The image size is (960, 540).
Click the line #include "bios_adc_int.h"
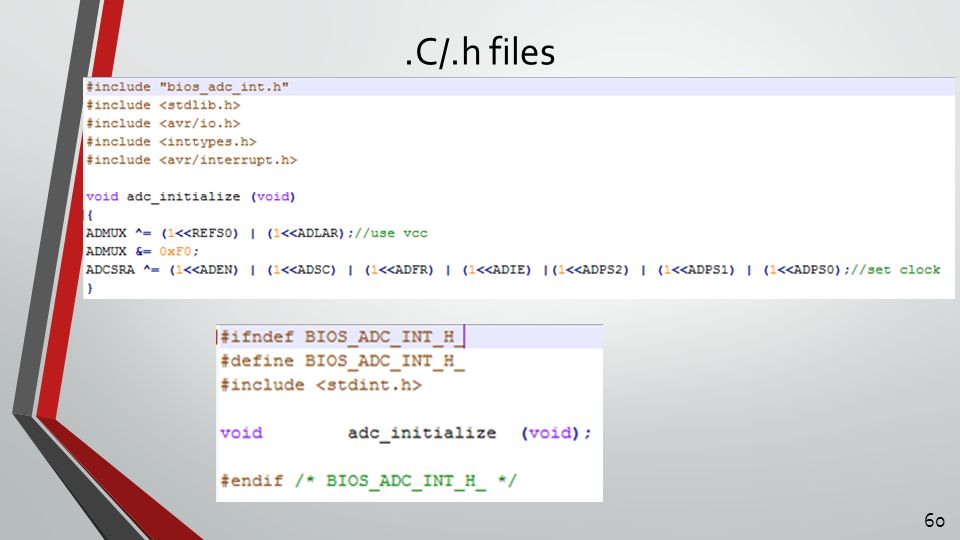(187, 87)
